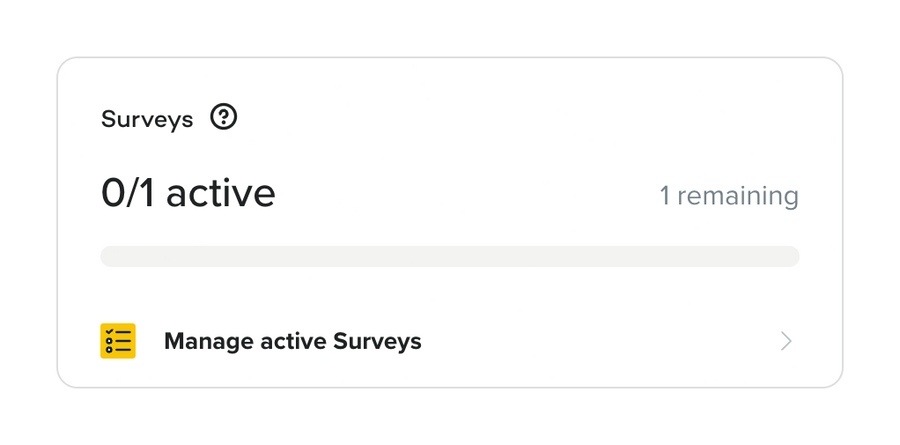The image size is (900, 445).
Task: Click the help question mark icon beside Surveys
Action: pyautogui.click(x=224, y=118)
